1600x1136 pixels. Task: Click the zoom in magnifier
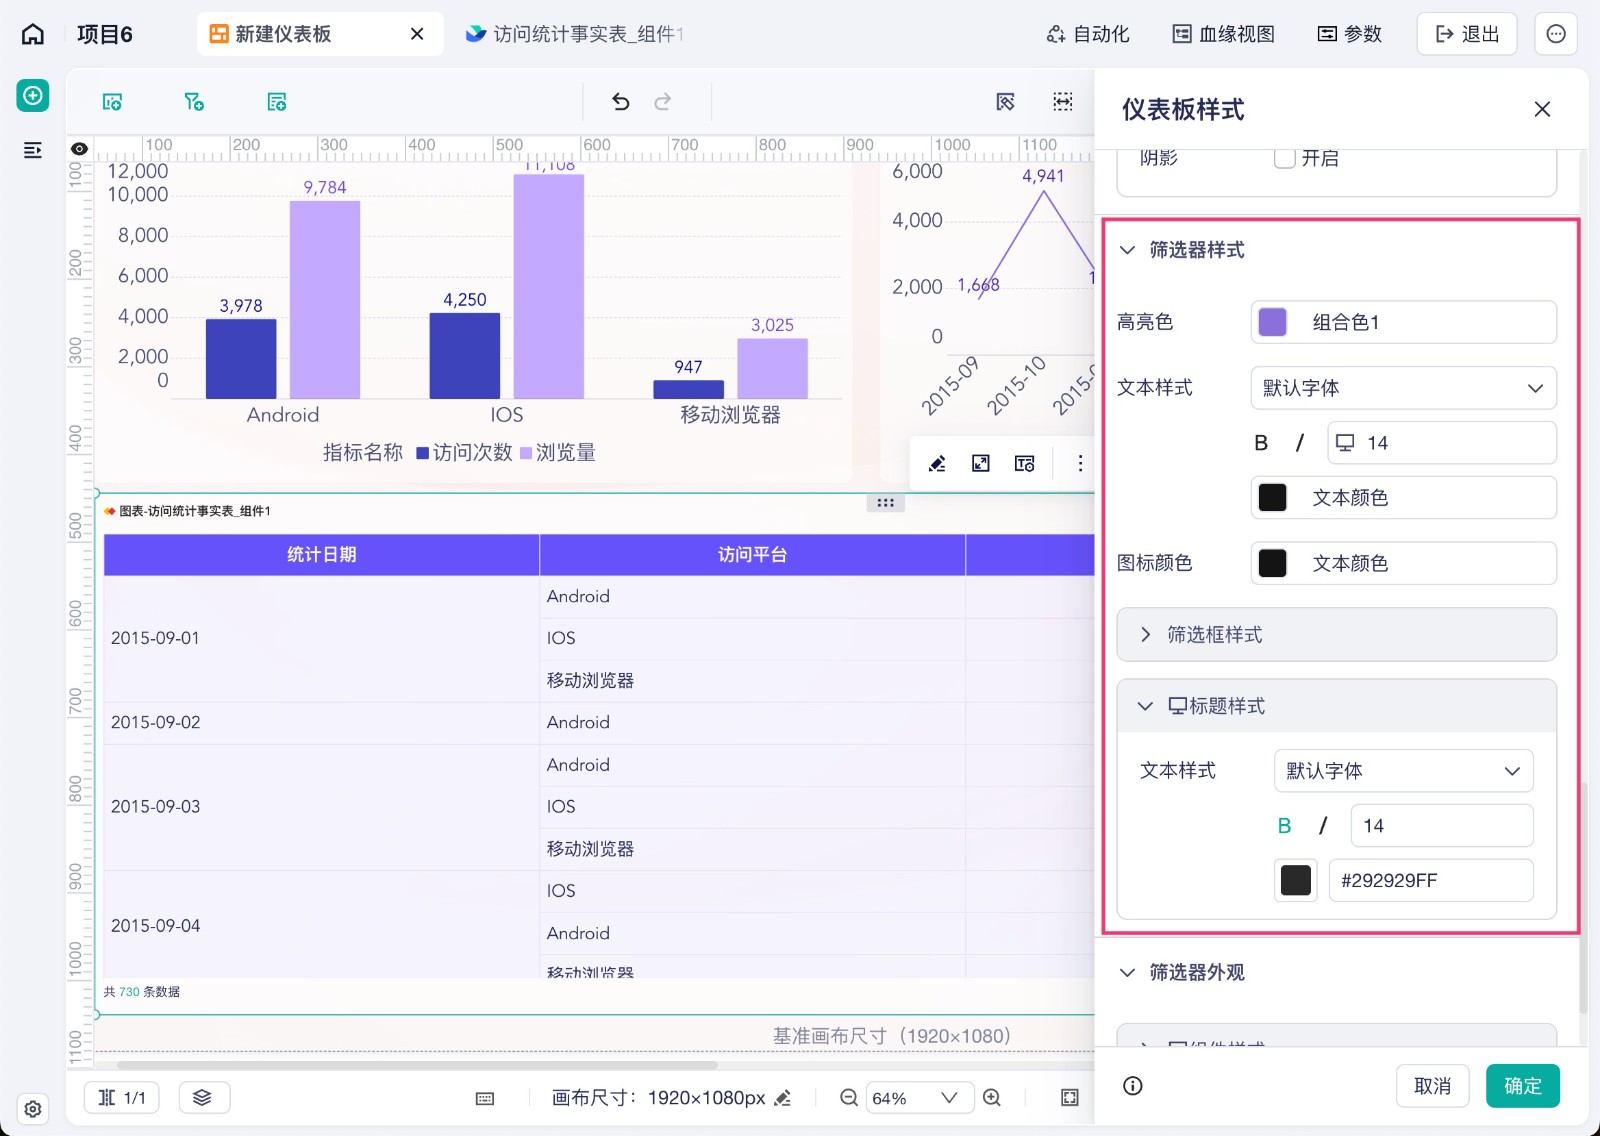992,1098
